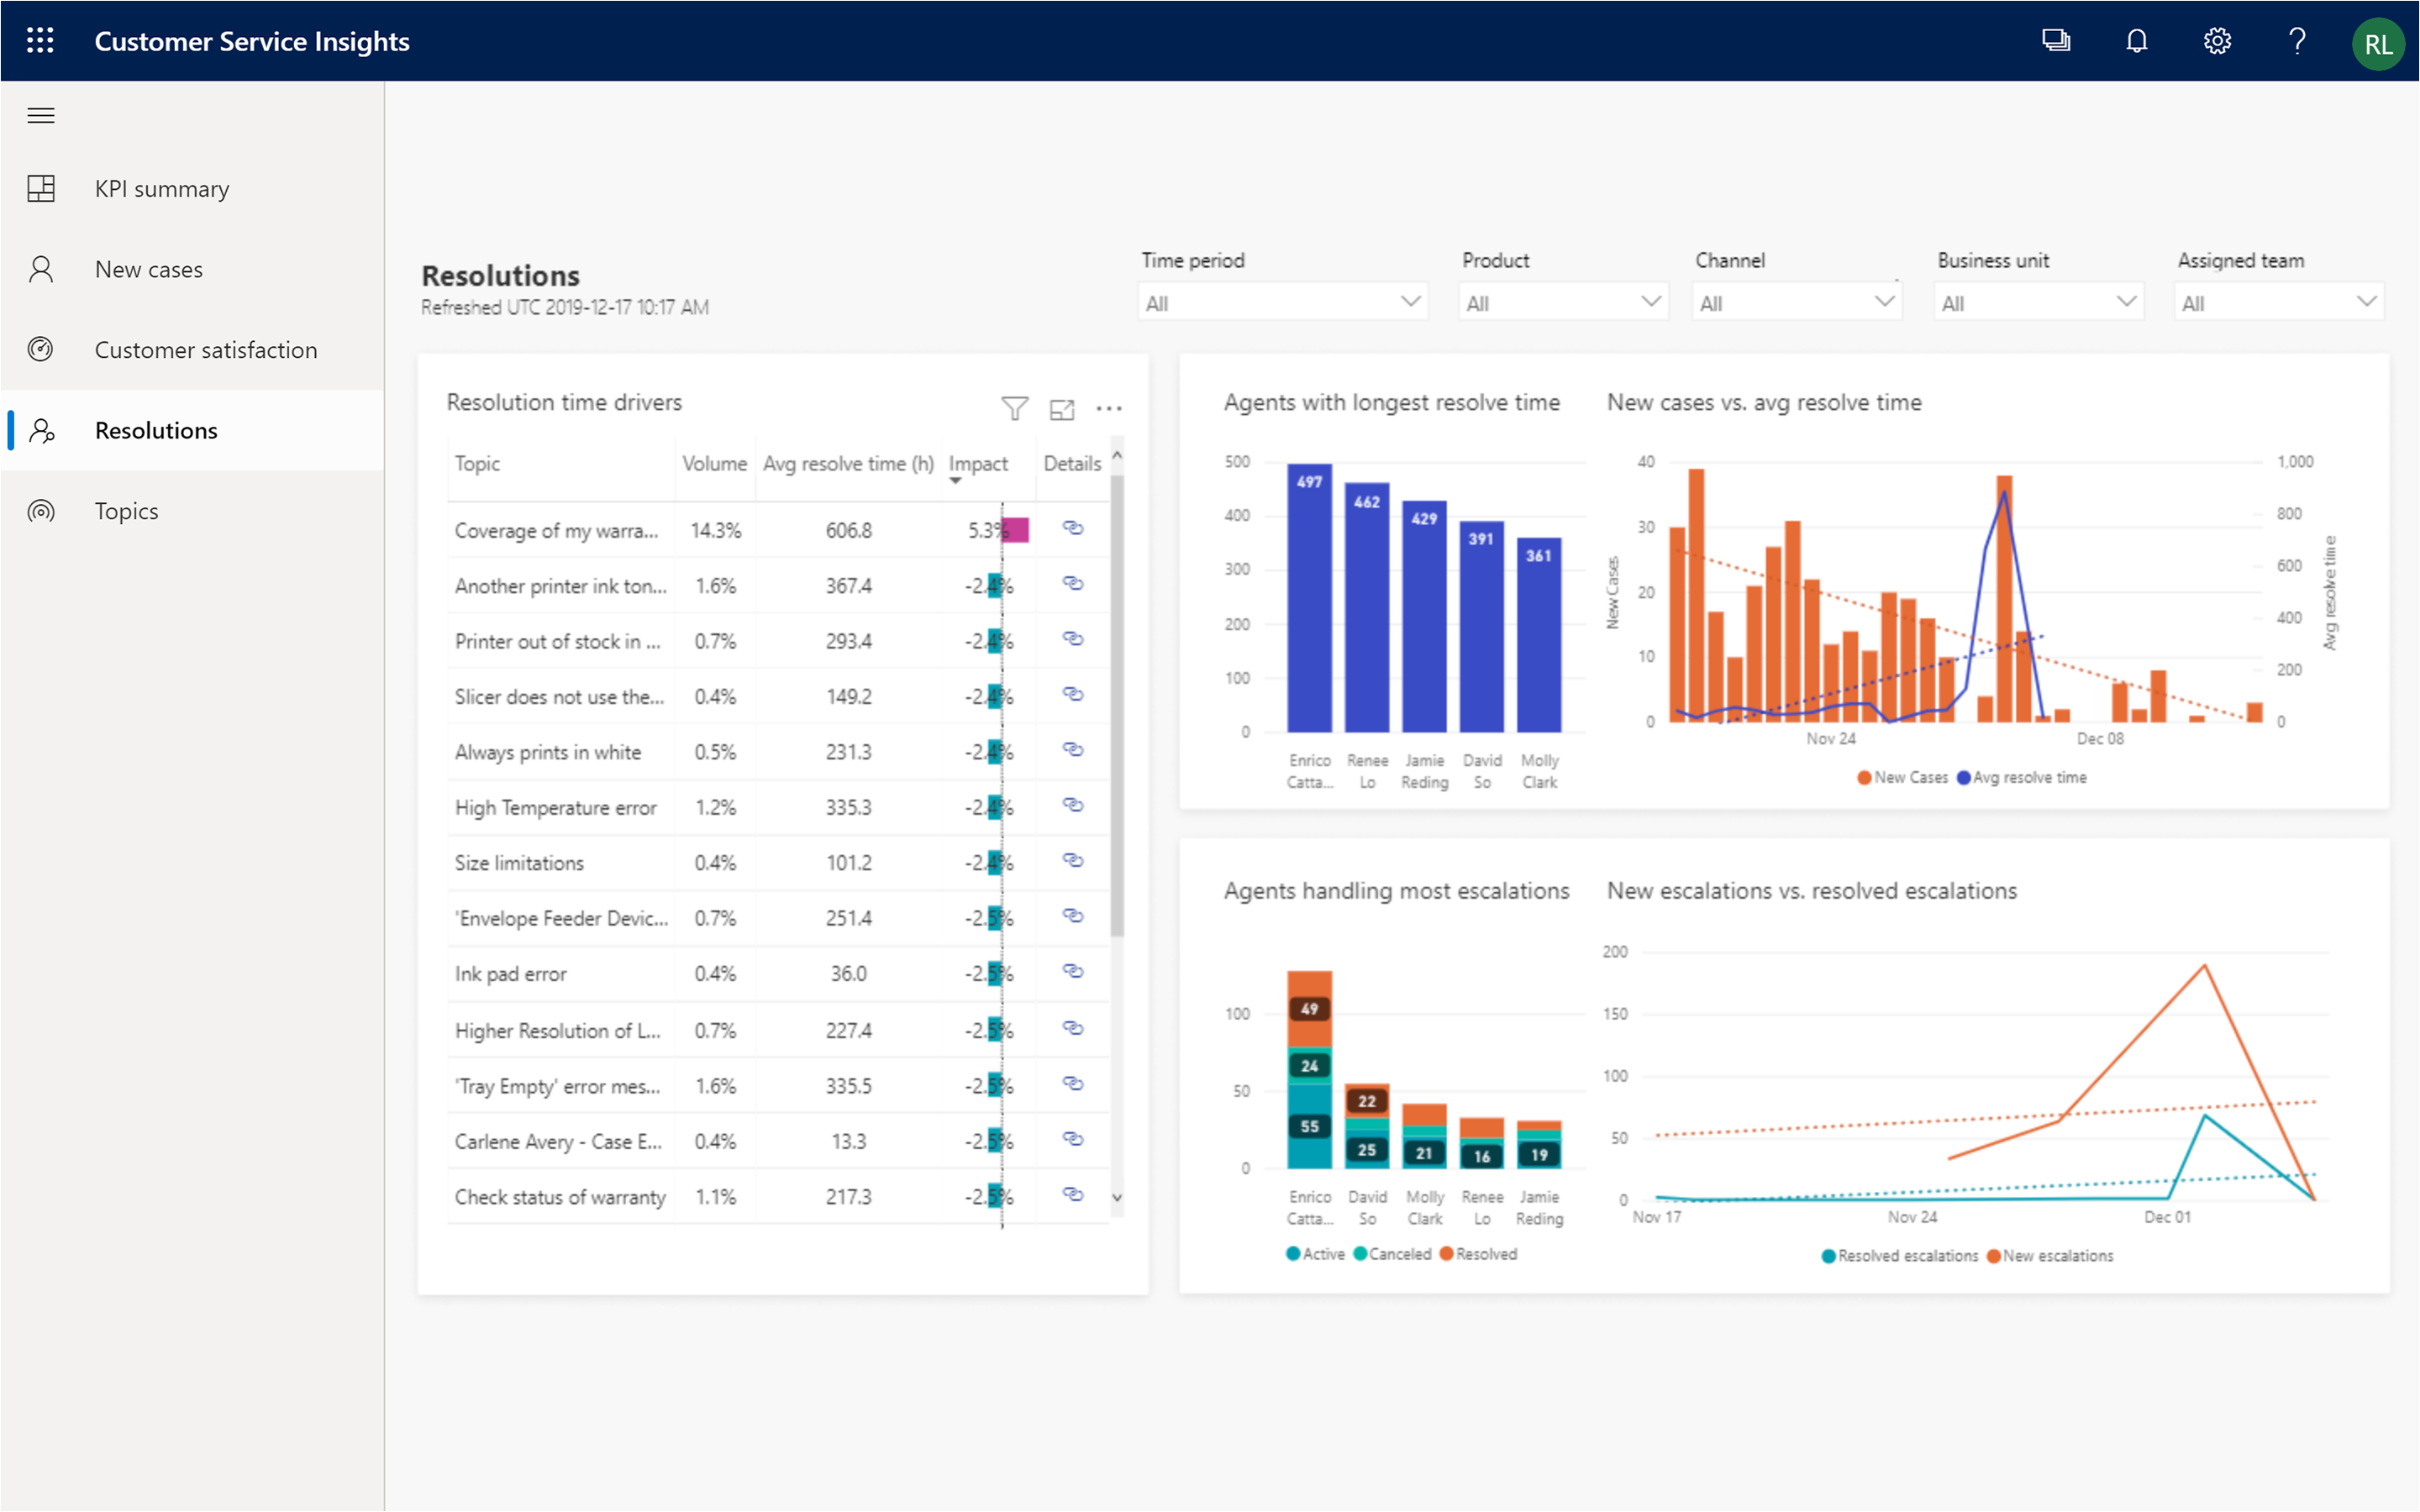Open details link for Printer out of stock row
The height and width of the screenshot is (1512, 2420).
1073,639
